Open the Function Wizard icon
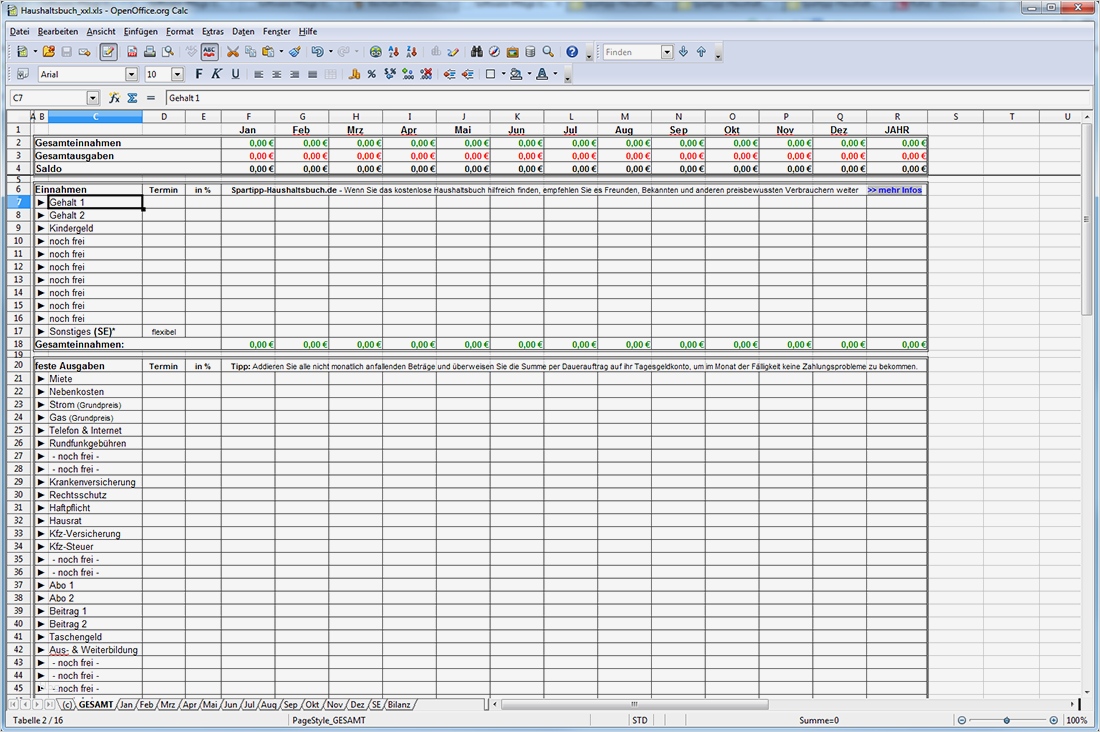The height and width of the screenshot is (732, 1100). point(114,98)
